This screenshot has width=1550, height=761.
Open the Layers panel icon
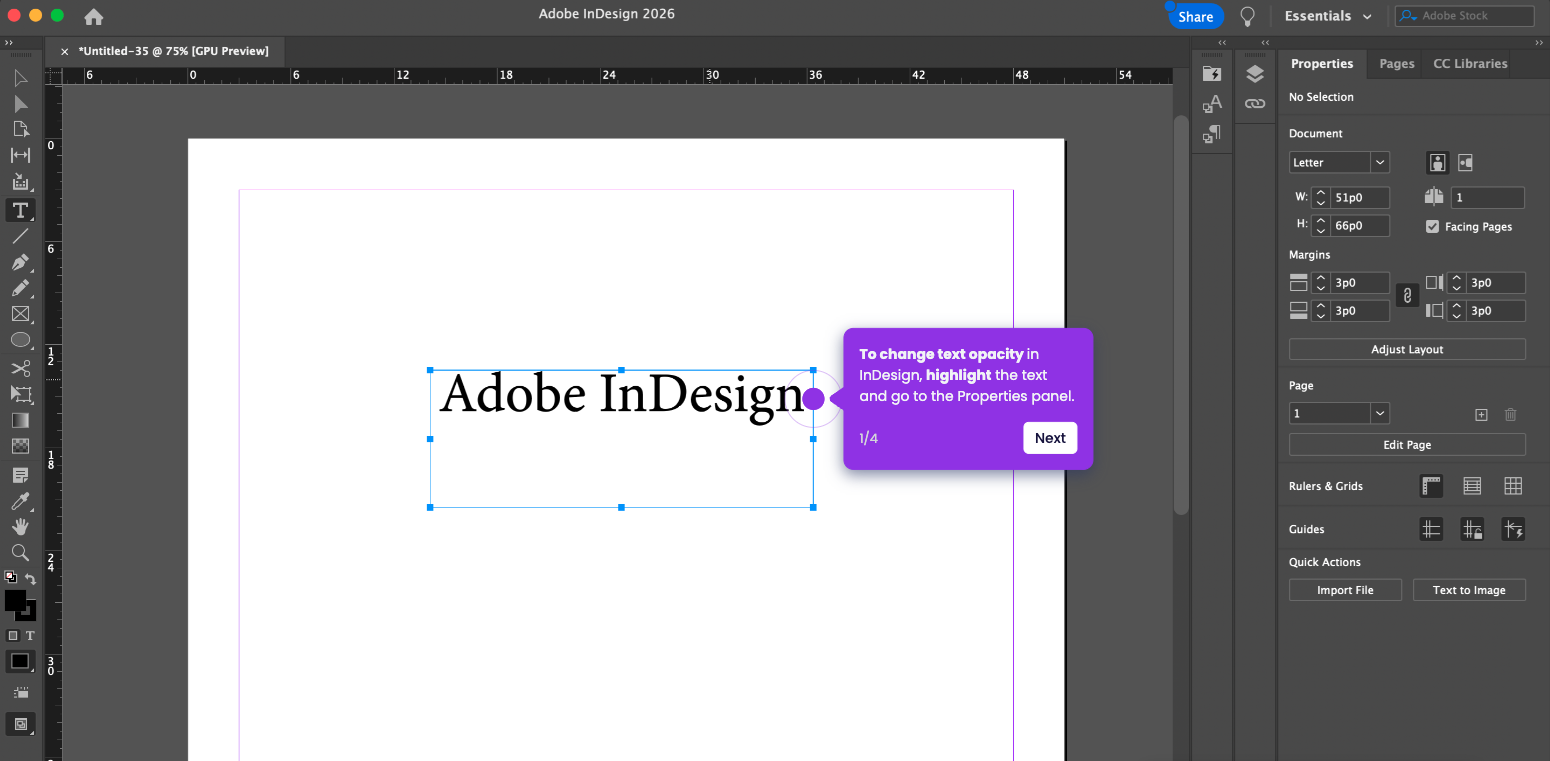click(1255, 75)
